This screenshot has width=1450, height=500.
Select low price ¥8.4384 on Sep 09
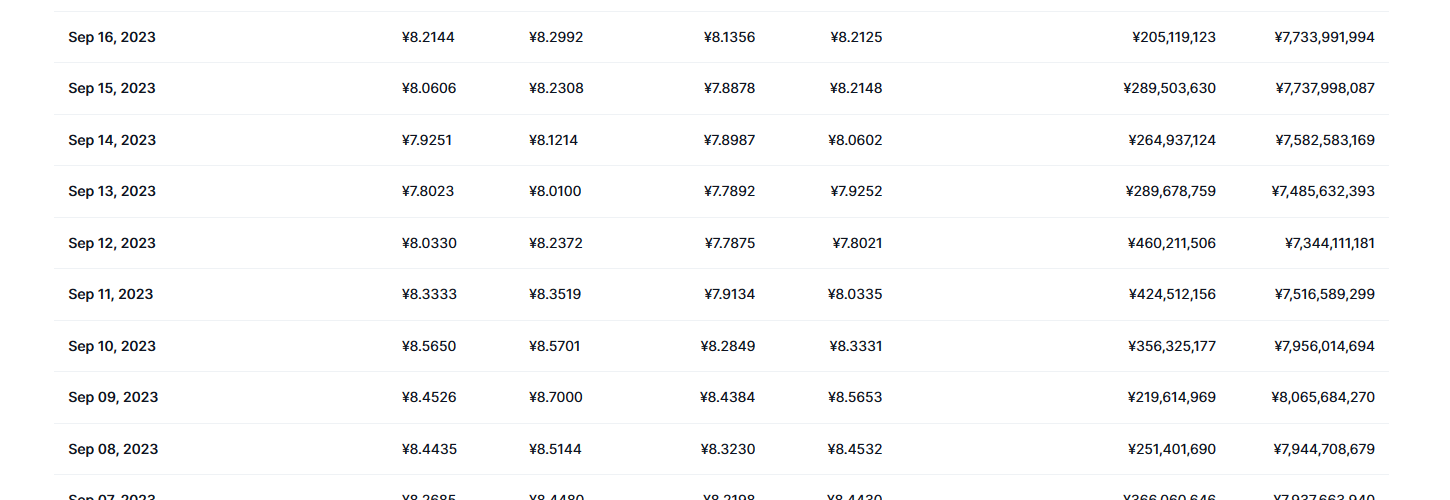(728, 397)
